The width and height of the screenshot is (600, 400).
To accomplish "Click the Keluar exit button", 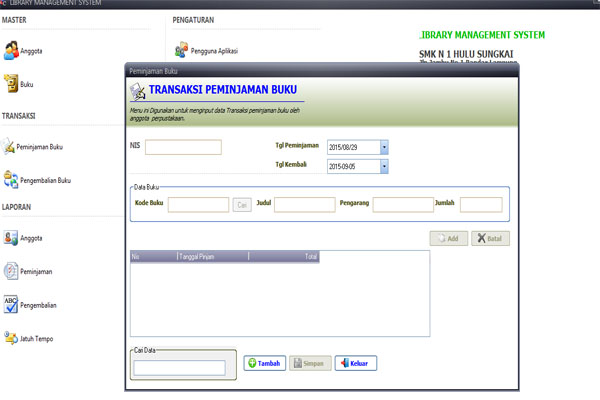I will click(x=355, y=363).
